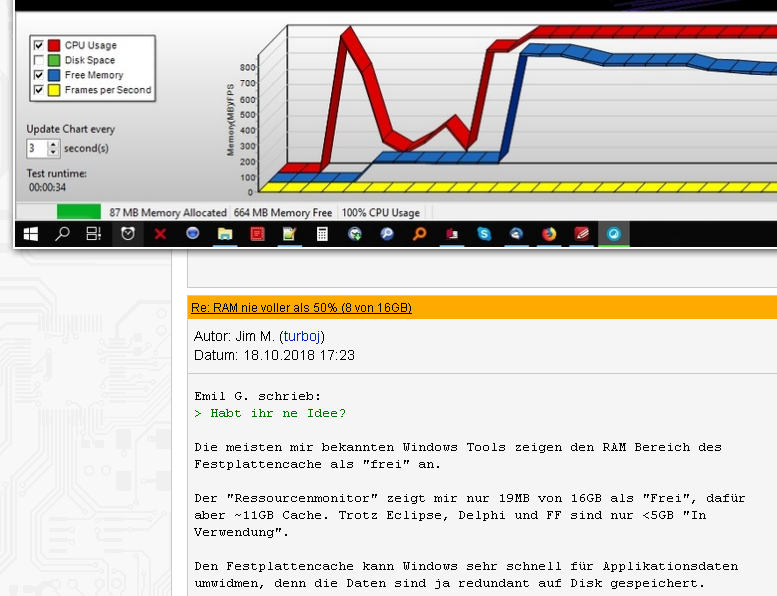Open the red pencil editor taskbar icon
Screen dimensions: 777x596
tap(581, 234)
